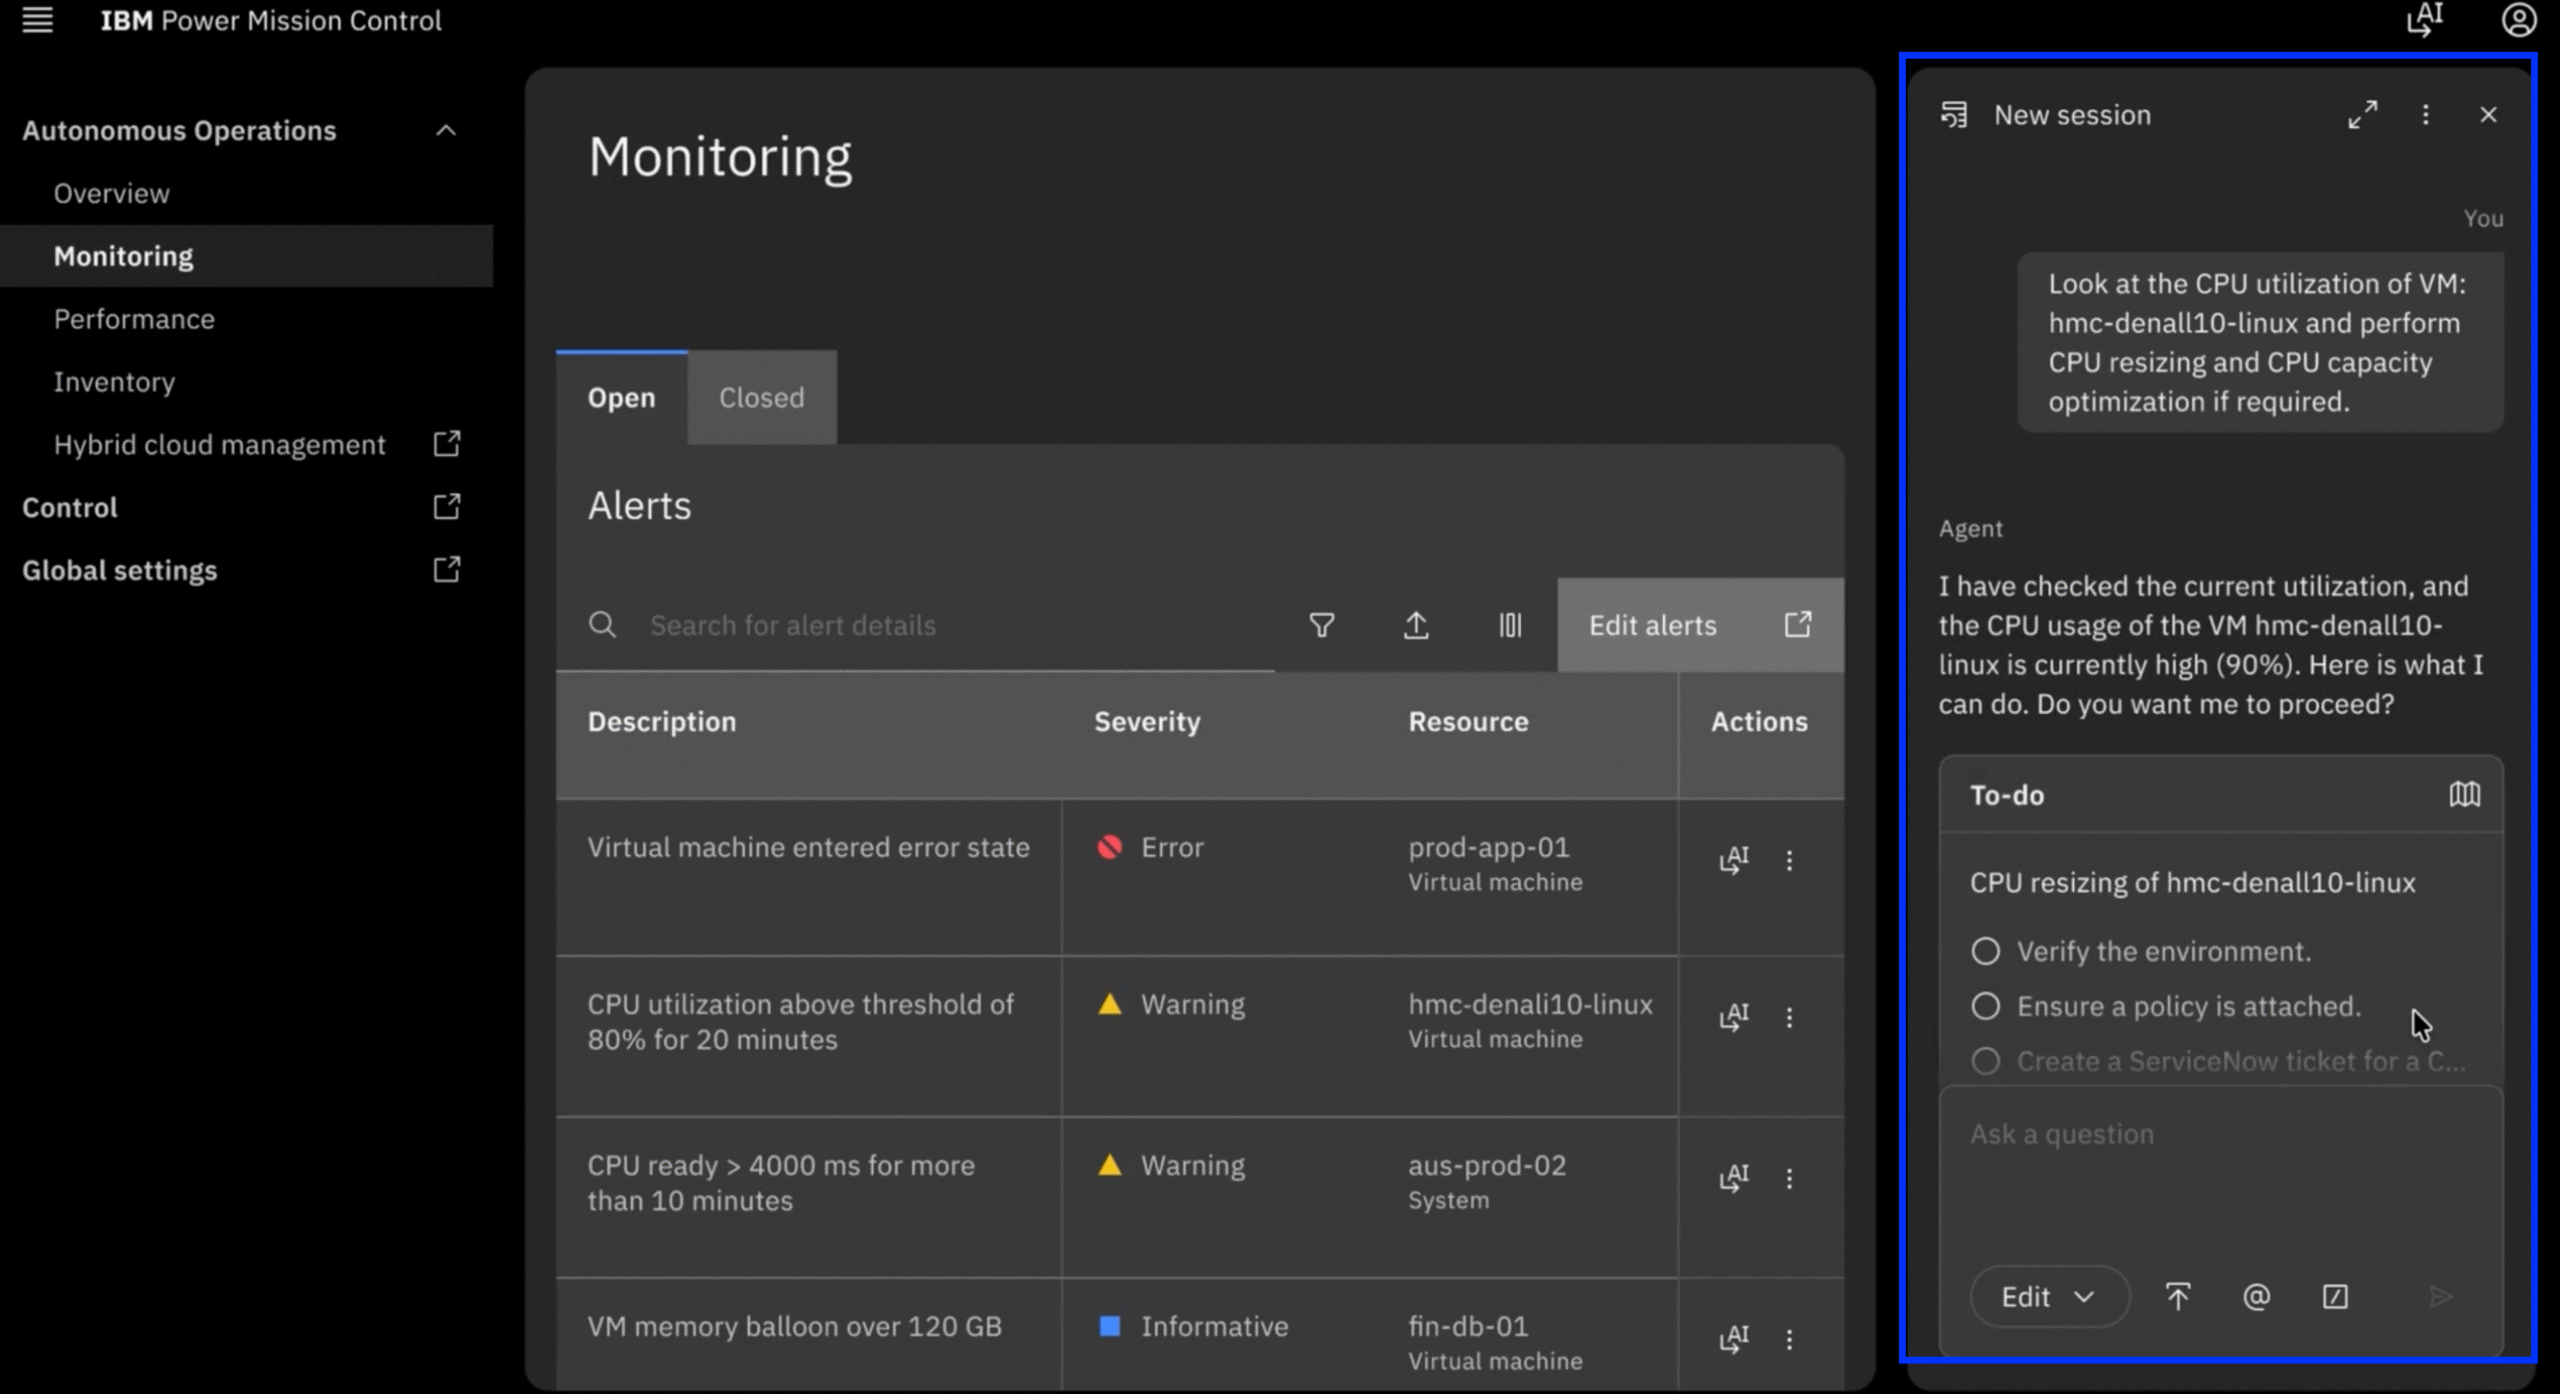Select the 'CPU utilization above threshold' alert
The height and width of the screenshot is (1394, 2560).
[801, 1022]
